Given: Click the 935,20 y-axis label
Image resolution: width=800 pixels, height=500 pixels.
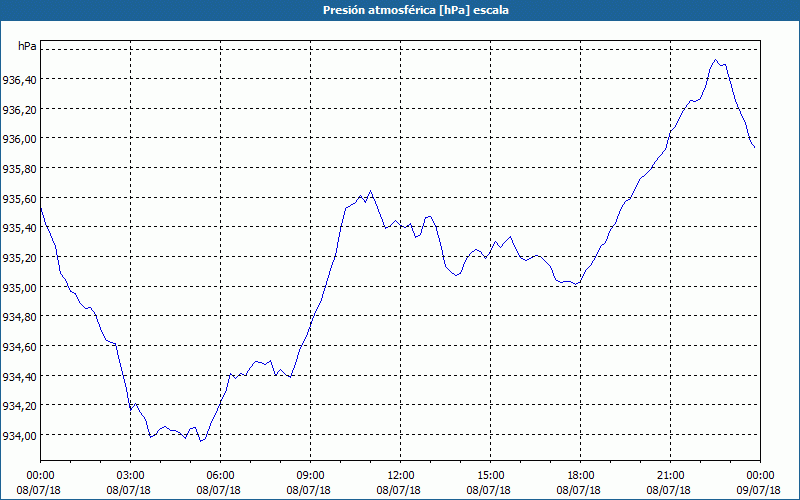Looking at the screenshot, I should pyautogui.click(x=19, y=258).
